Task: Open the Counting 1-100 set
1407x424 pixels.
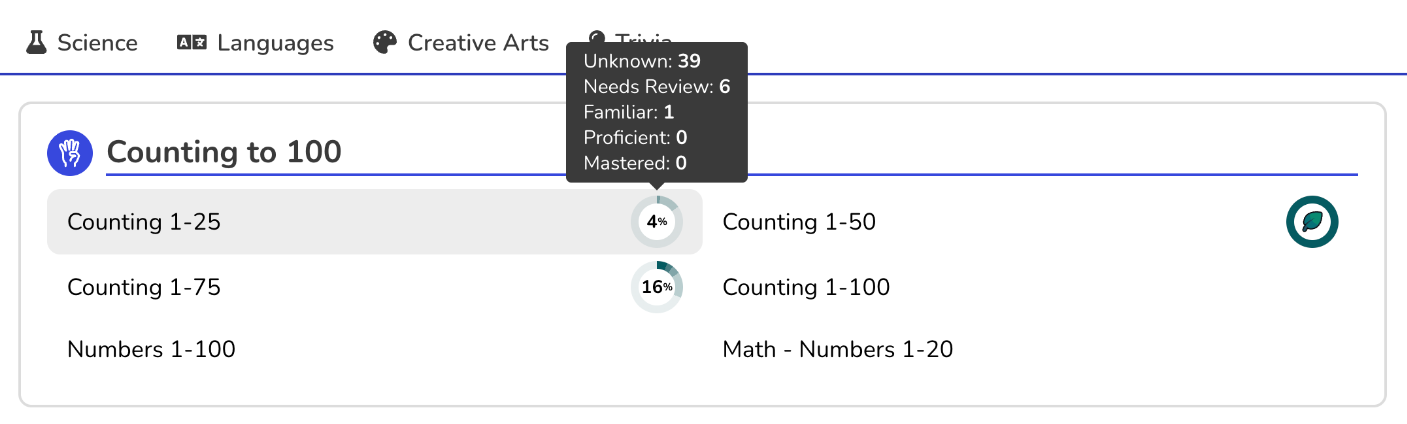Action: click(806, 288)
